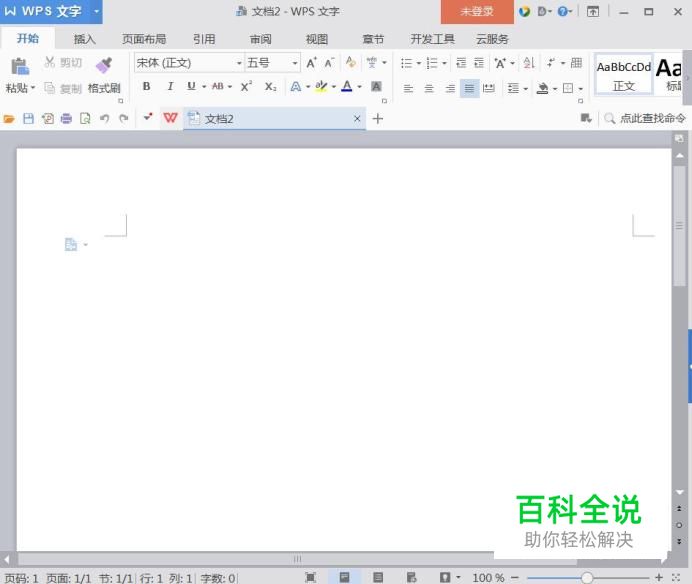Screen dimensions: 692x584
Task: Click the WPS 文字 application menu button
Action: coord(51,11)
